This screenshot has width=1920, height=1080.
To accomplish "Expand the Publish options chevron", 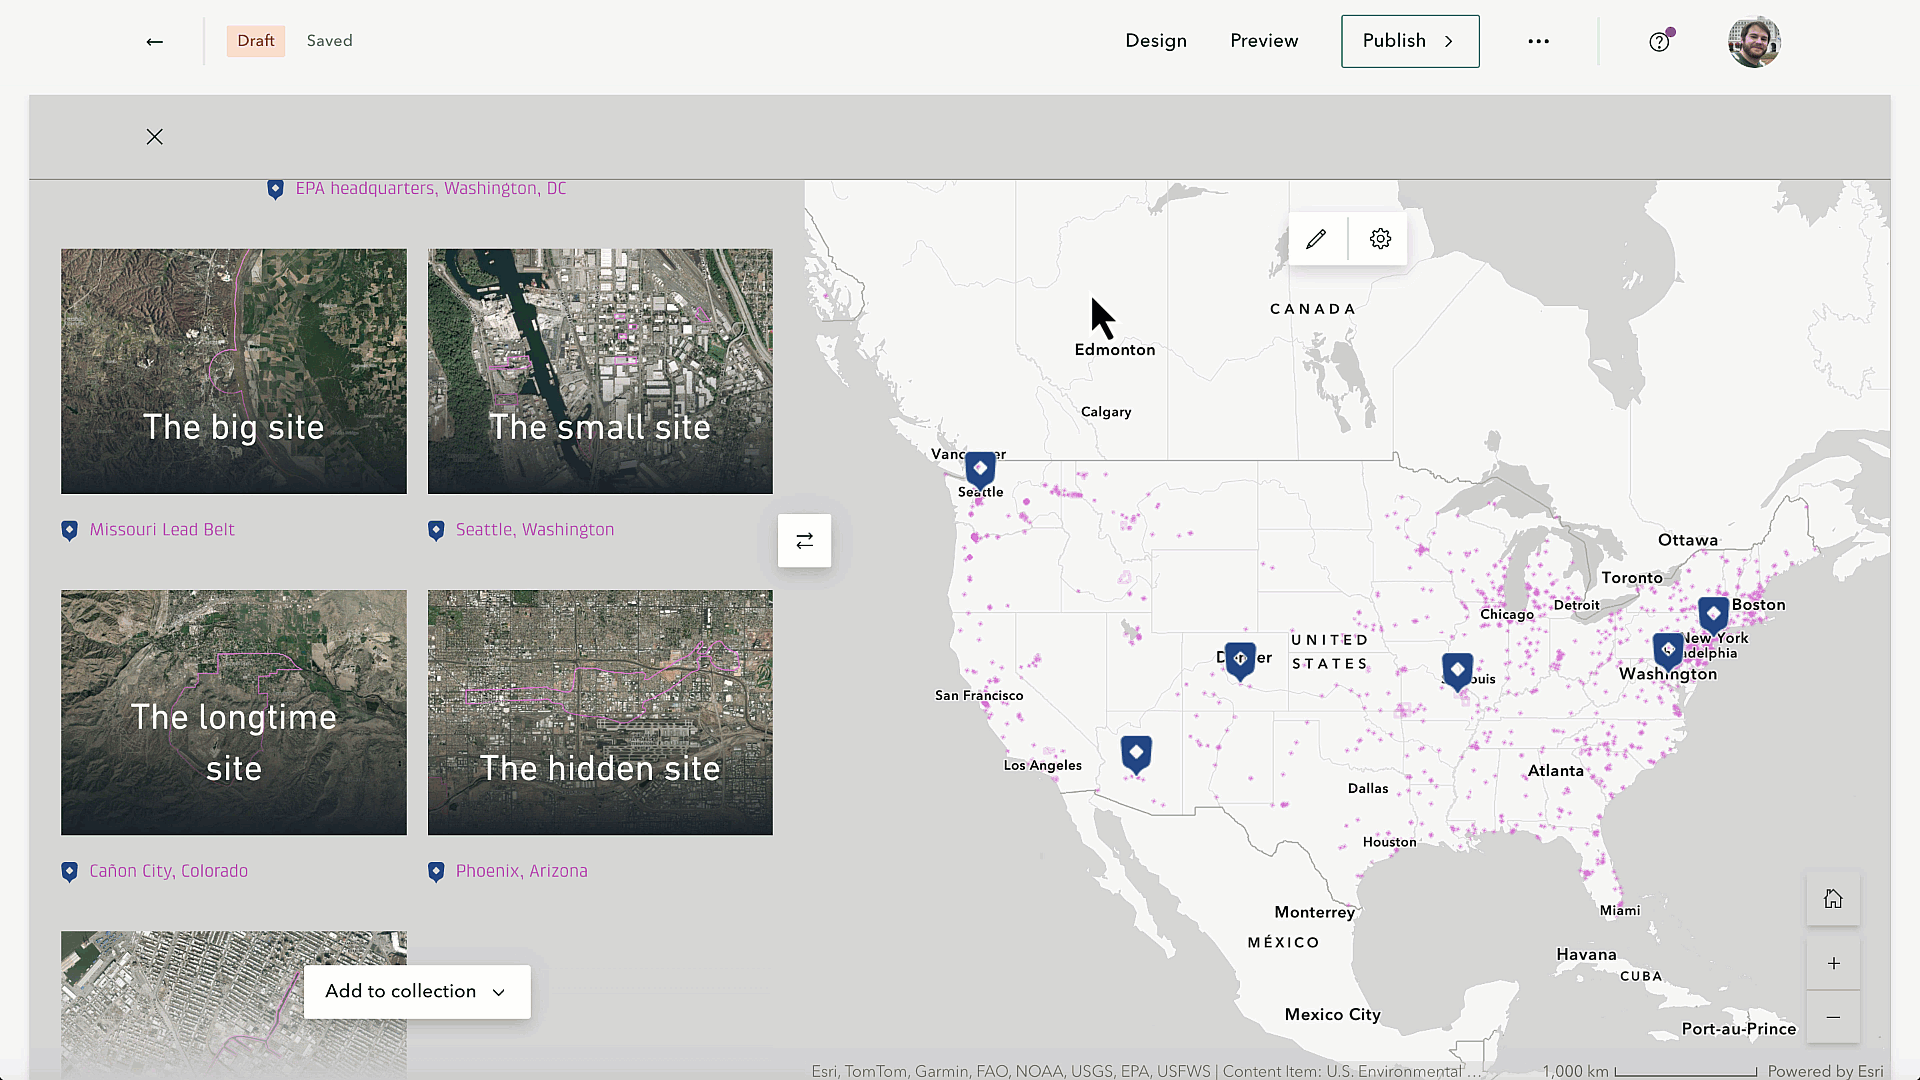I will click(1448, 41).
